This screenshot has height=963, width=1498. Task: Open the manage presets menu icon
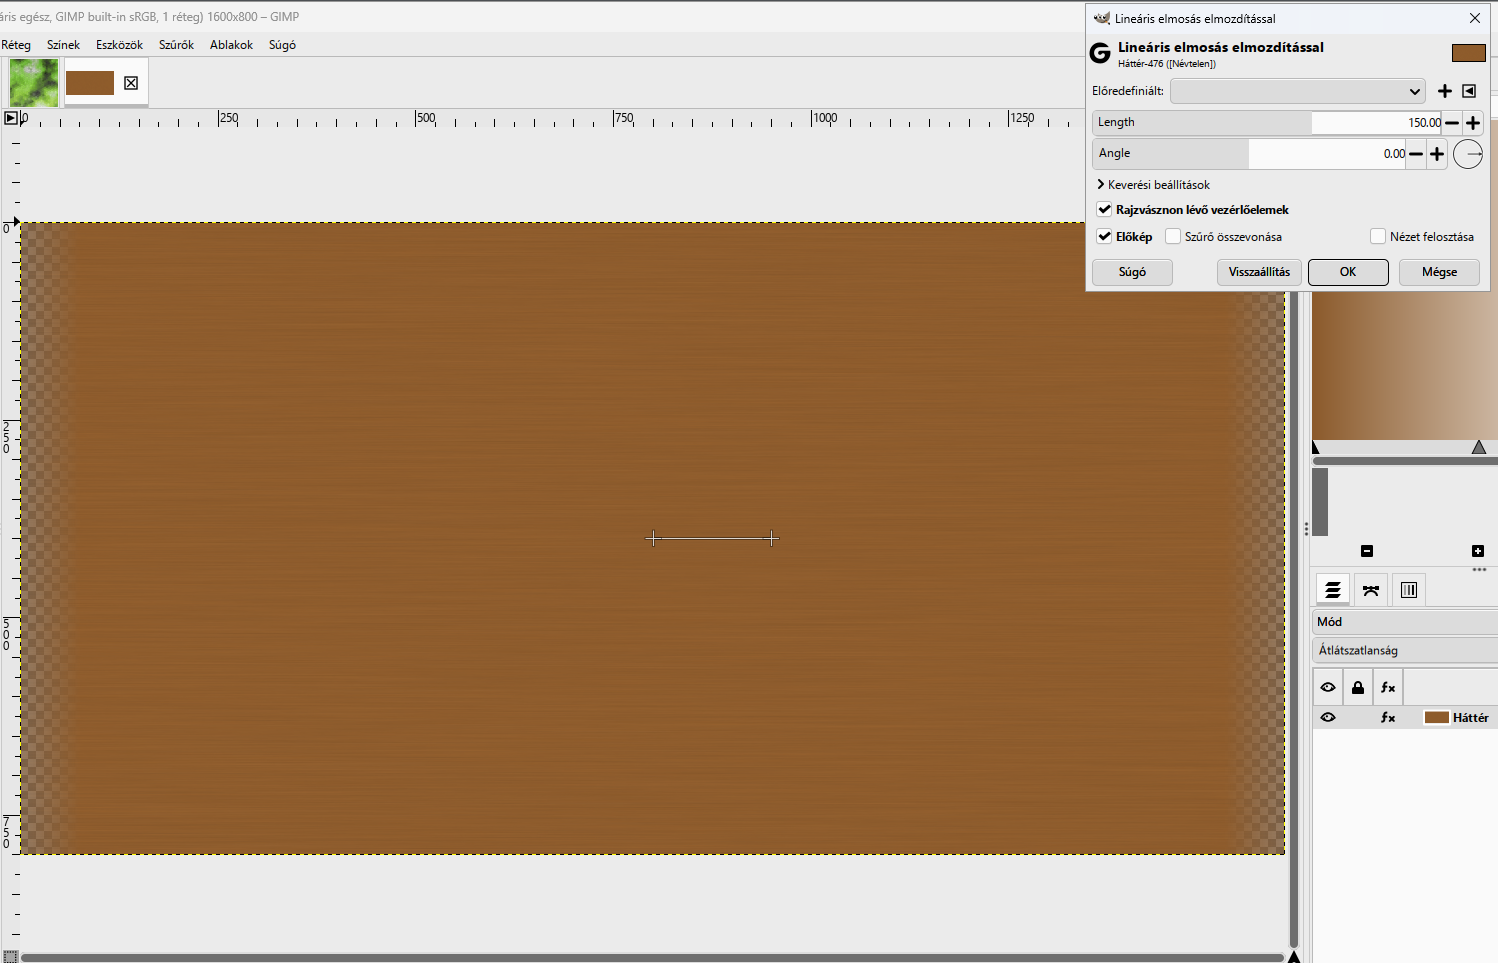click(x=1469, y=91)
